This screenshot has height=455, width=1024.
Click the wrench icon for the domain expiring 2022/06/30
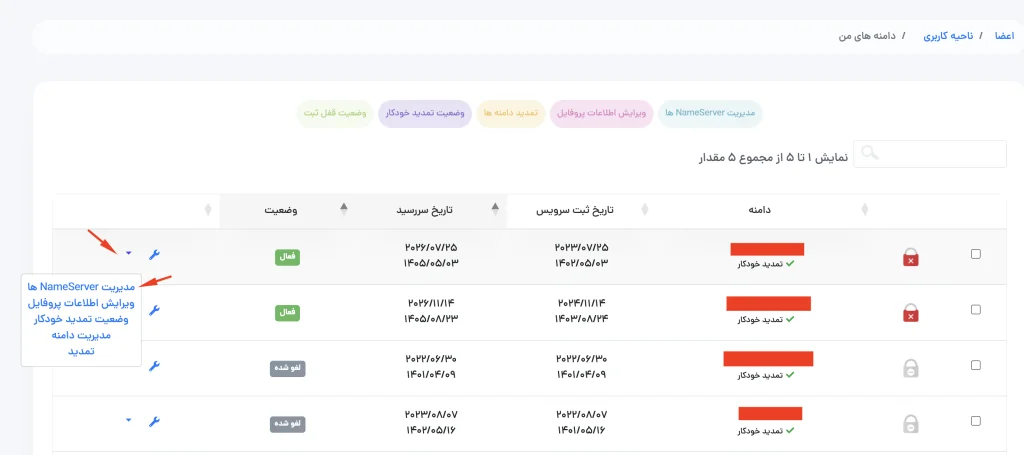tap(154, 367)
